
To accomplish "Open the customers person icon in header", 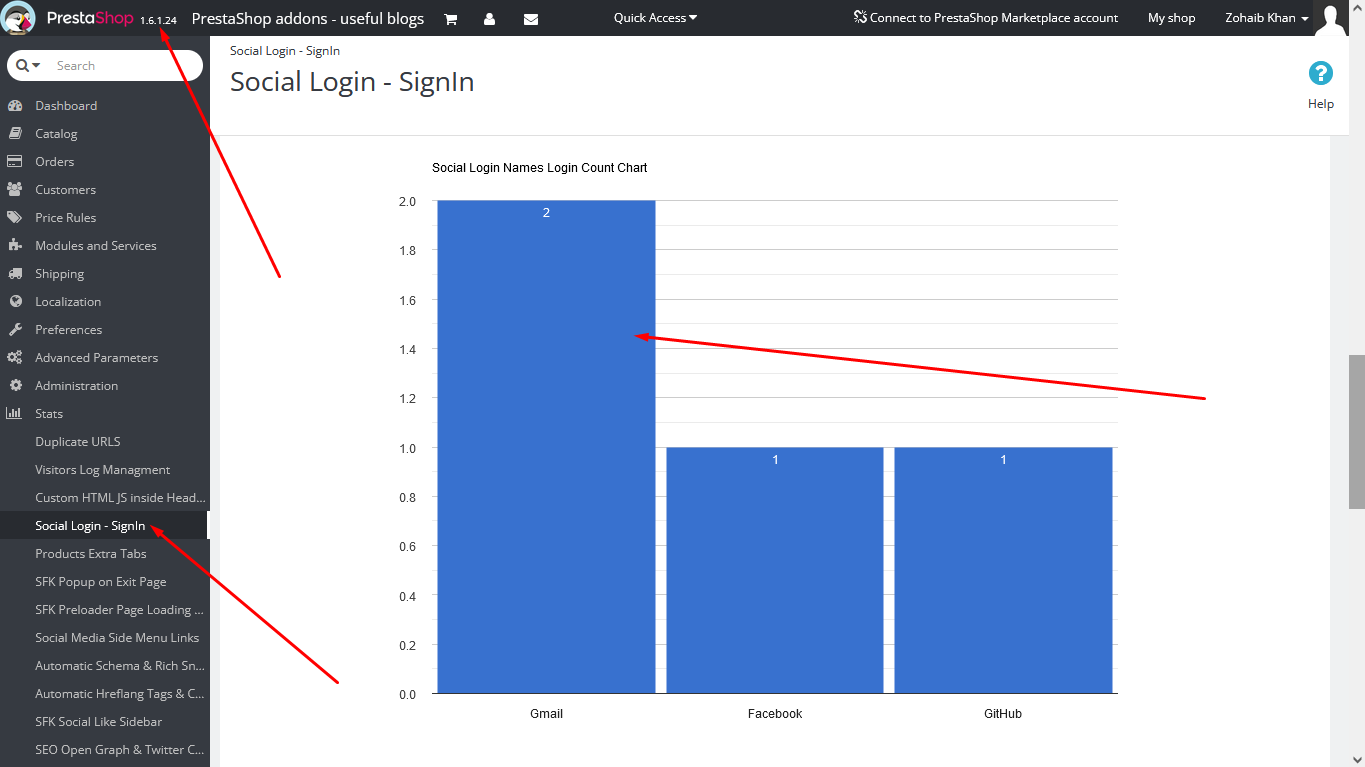I will pos(489,19).
